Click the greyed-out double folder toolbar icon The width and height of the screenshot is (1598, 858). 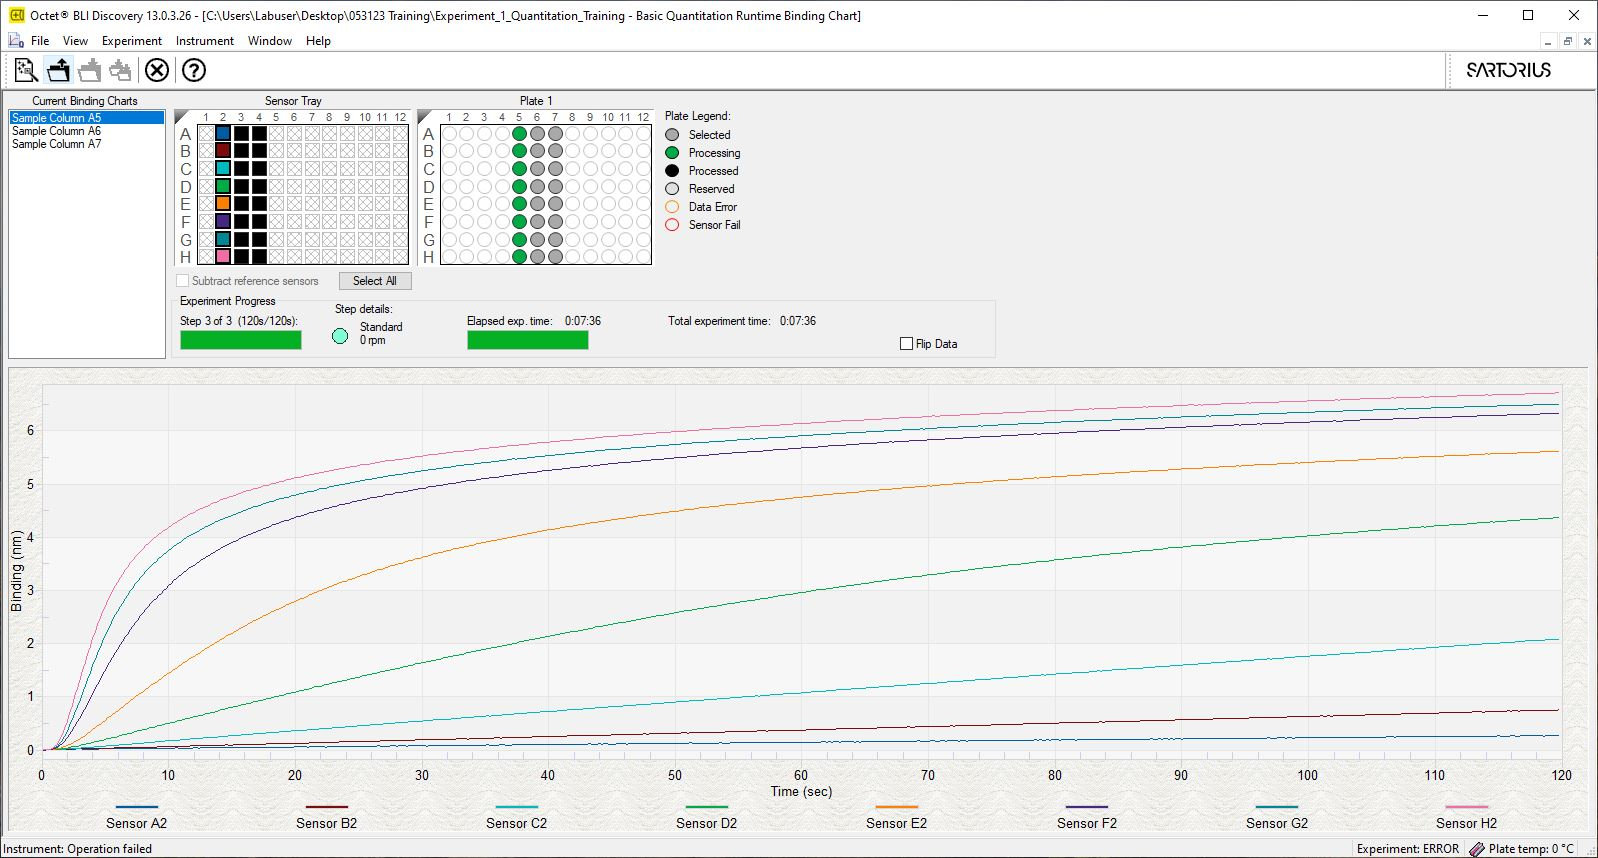(x=121, y=69)
